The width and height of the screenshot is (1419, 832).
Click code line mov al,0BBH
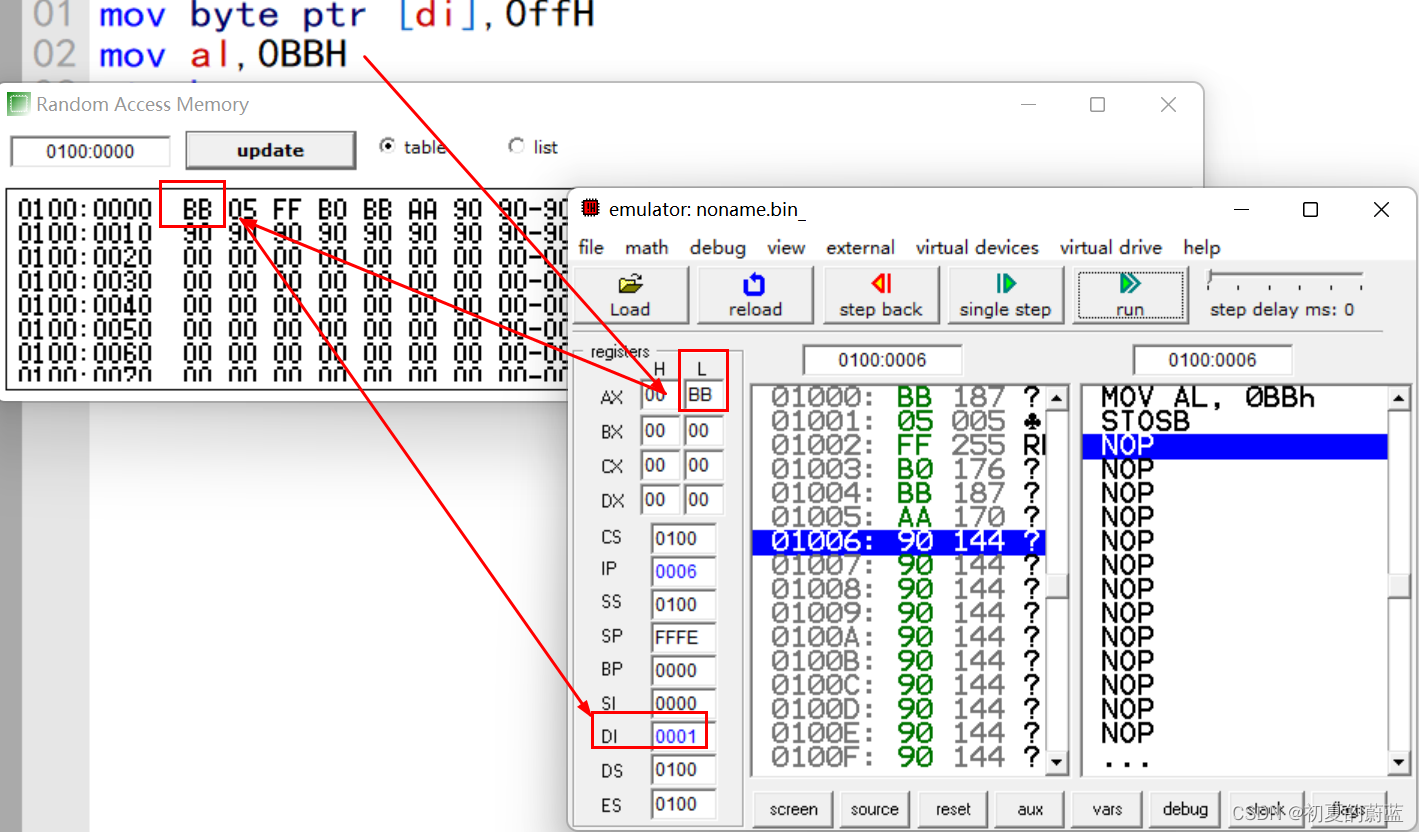[223, 54]
